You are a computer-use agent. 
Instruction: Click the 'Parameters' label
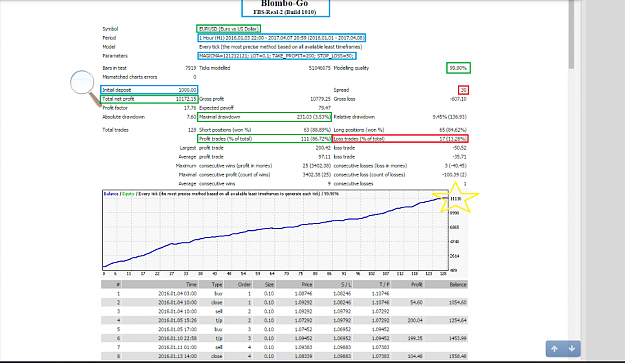coord(115,56)
